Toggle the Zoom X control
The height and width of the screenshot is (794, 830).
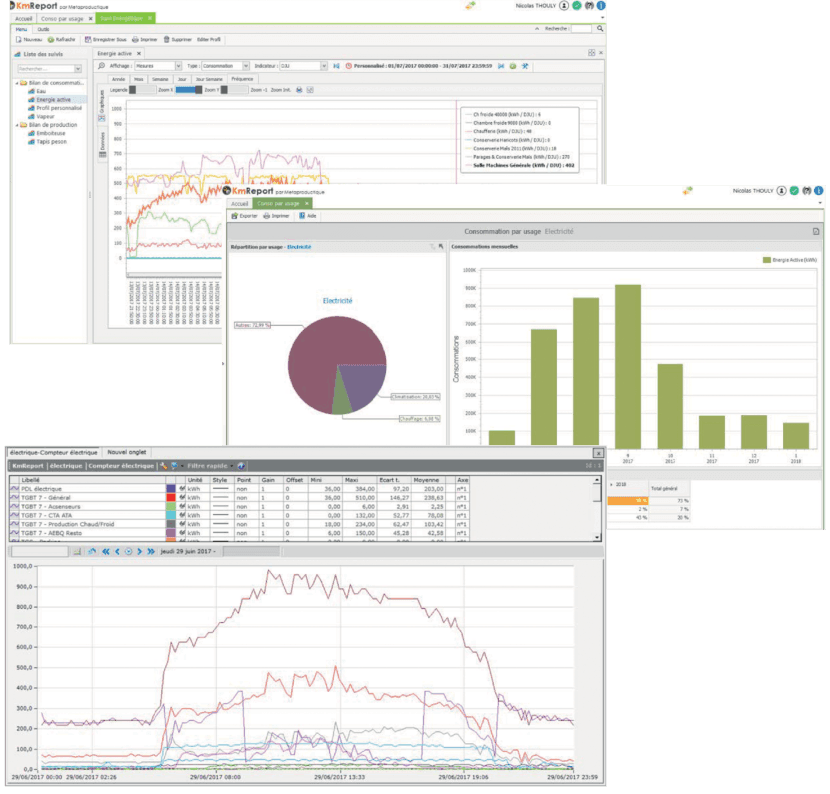pos(187,90)
